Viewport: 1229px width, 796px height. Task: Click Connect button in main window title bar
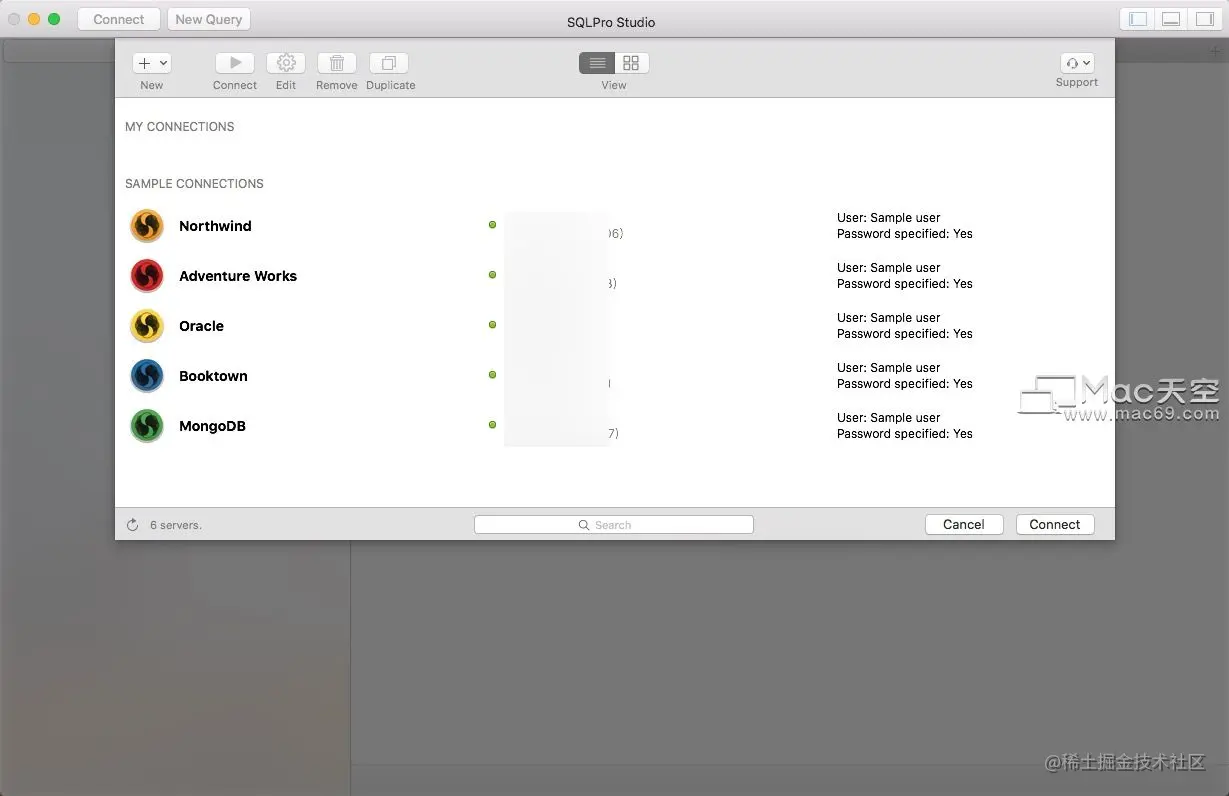pyautogui.click(x=119, y=19)
